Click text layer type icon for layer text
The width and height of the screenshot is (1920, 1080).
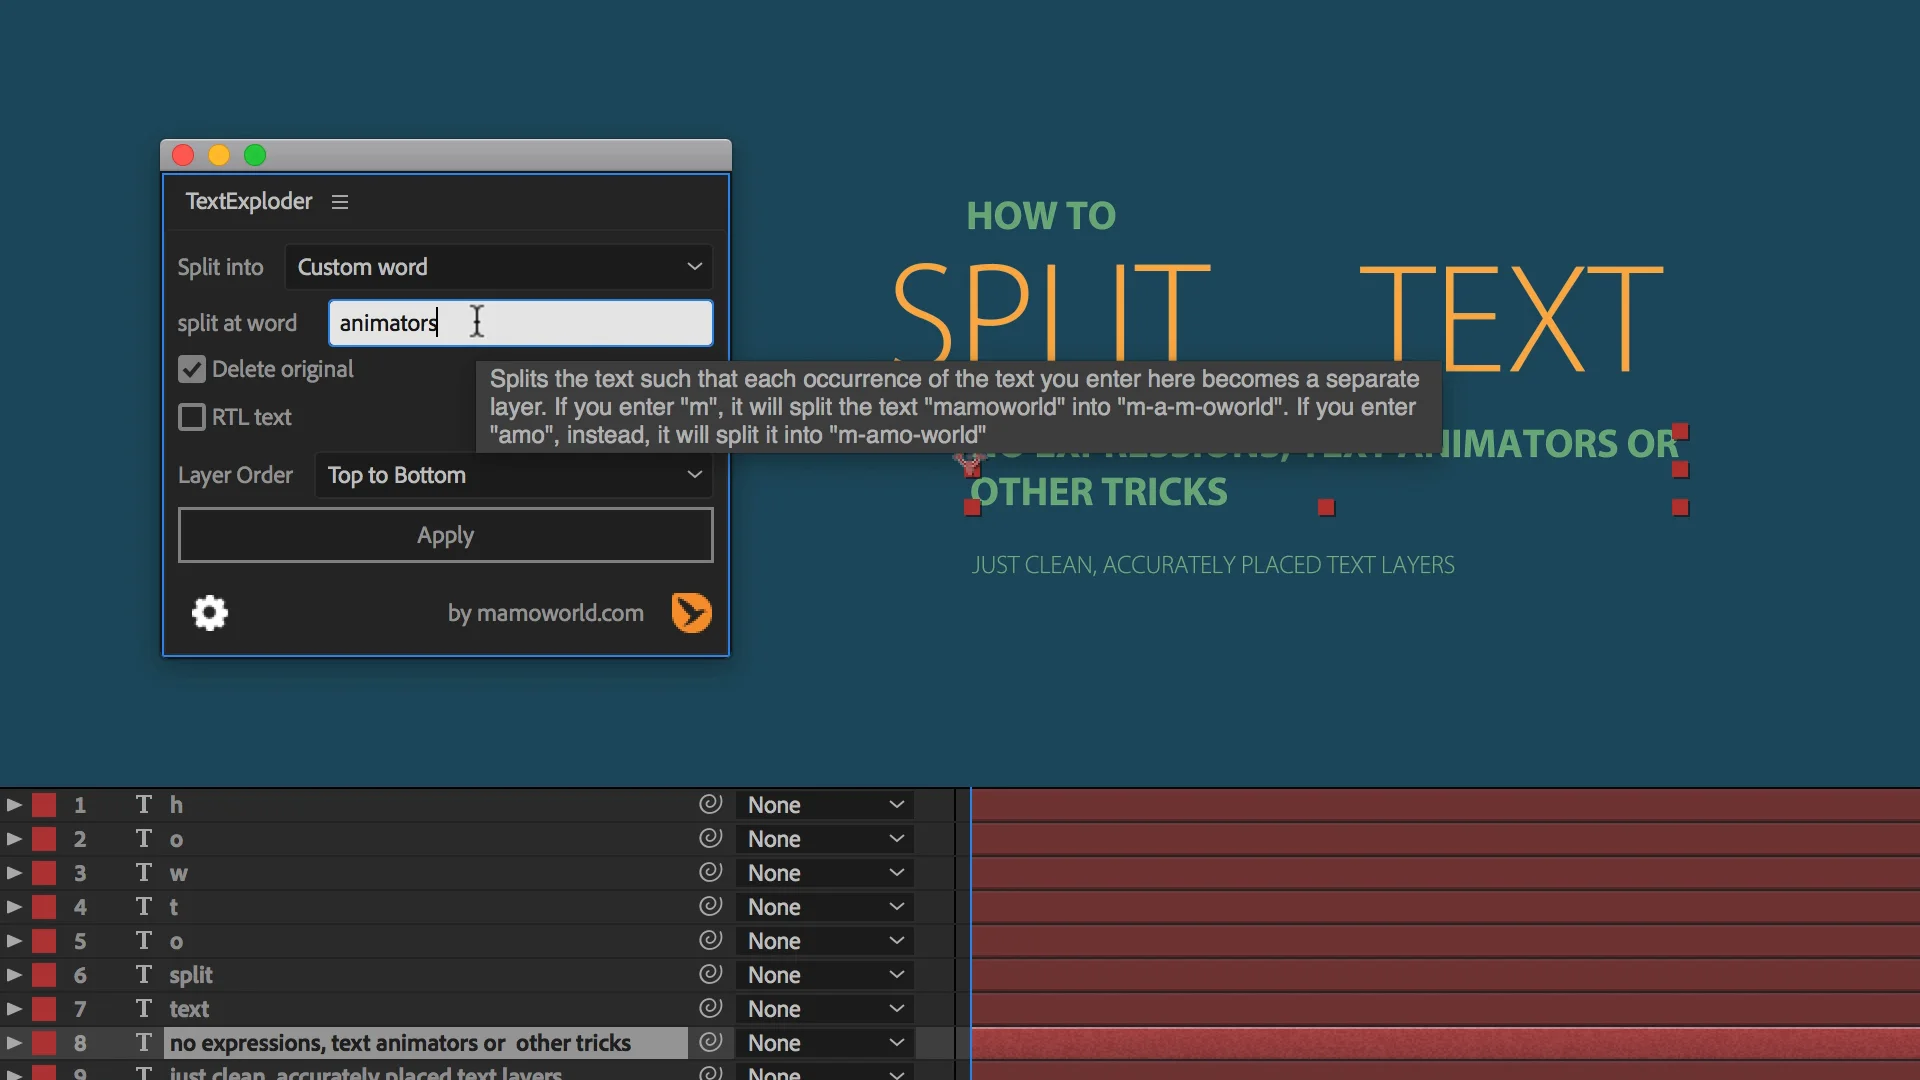click(144, 1008)
